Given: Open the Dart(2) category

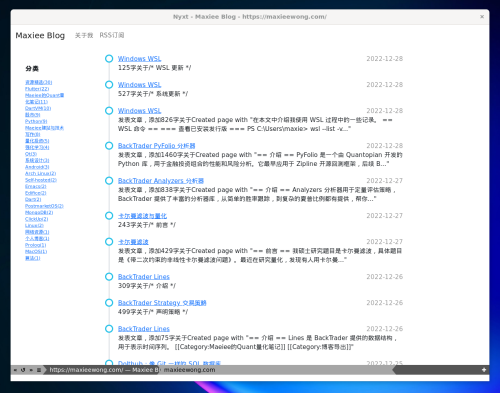Looking at the screenshot, I should (33, 199).
